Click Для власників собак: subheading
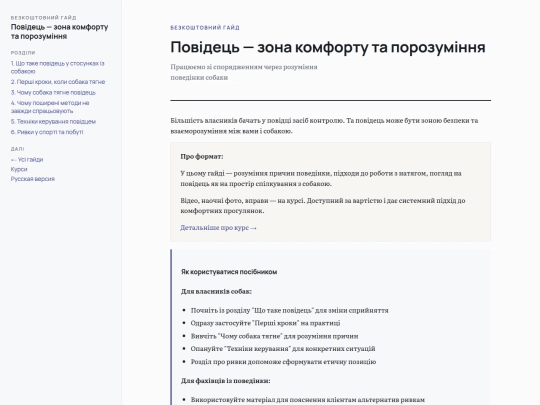Image resolution: width=540 pixels, height=405 pixels. click(x=216, y=291)
